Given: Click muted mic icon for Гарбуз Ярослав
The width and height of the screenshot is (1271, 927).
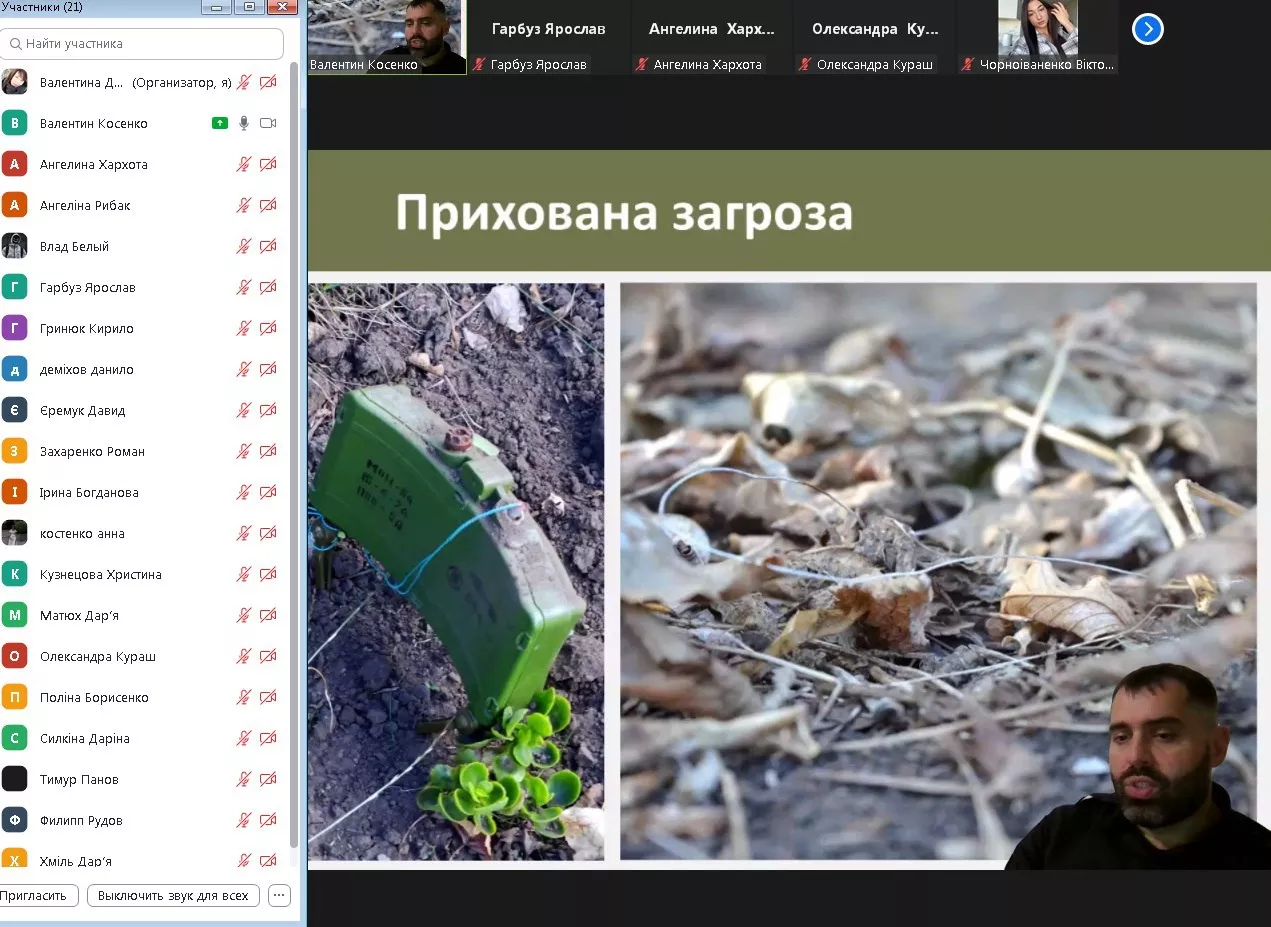Looking at the screenshot, I should coord(244,287).
